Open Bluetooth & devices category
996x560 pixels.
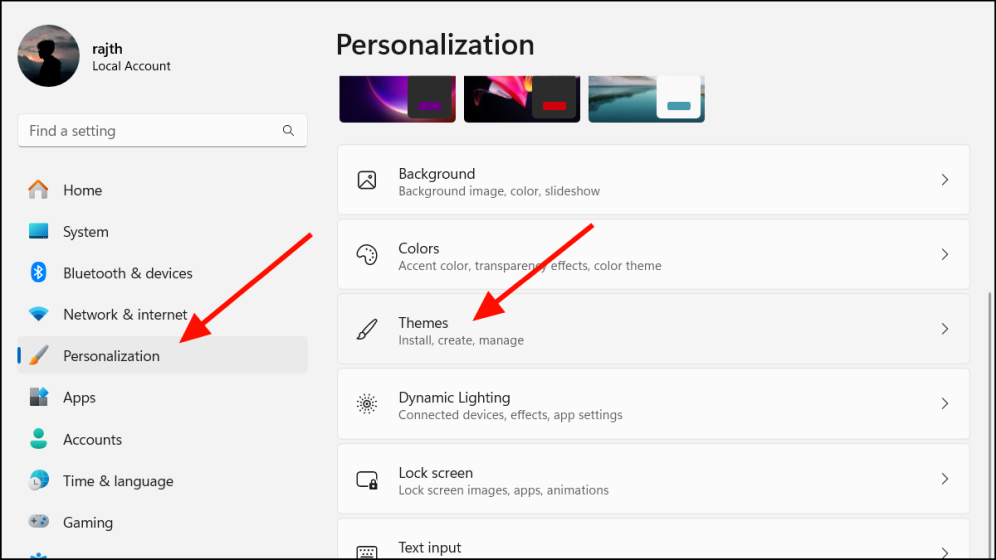tap(163, 273)
